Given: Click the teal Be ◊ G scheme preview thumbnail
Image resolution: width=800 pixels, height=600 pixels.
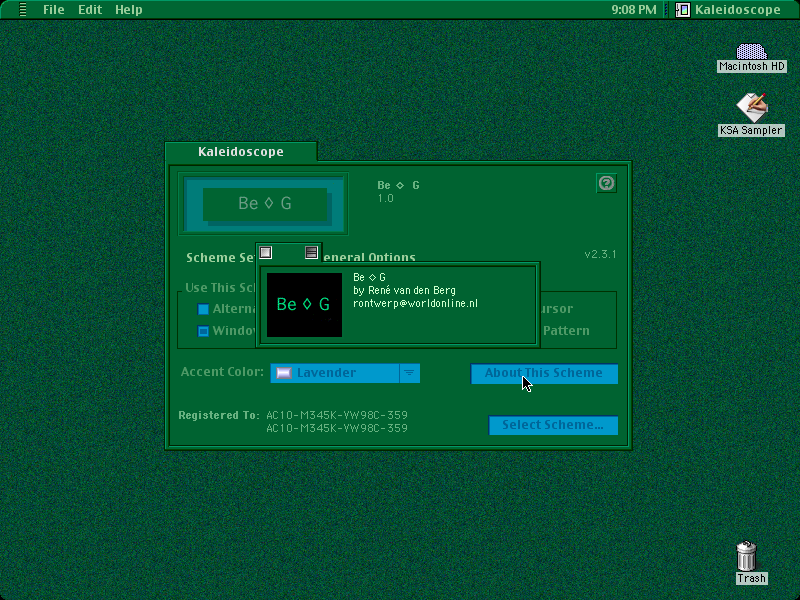Looking at the screenshot, I should click(x=263, y=204).
